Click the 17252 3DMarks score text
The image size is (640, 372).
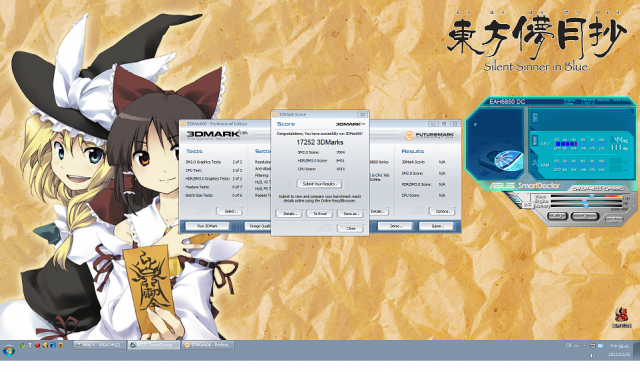click(x=320, y=142)
